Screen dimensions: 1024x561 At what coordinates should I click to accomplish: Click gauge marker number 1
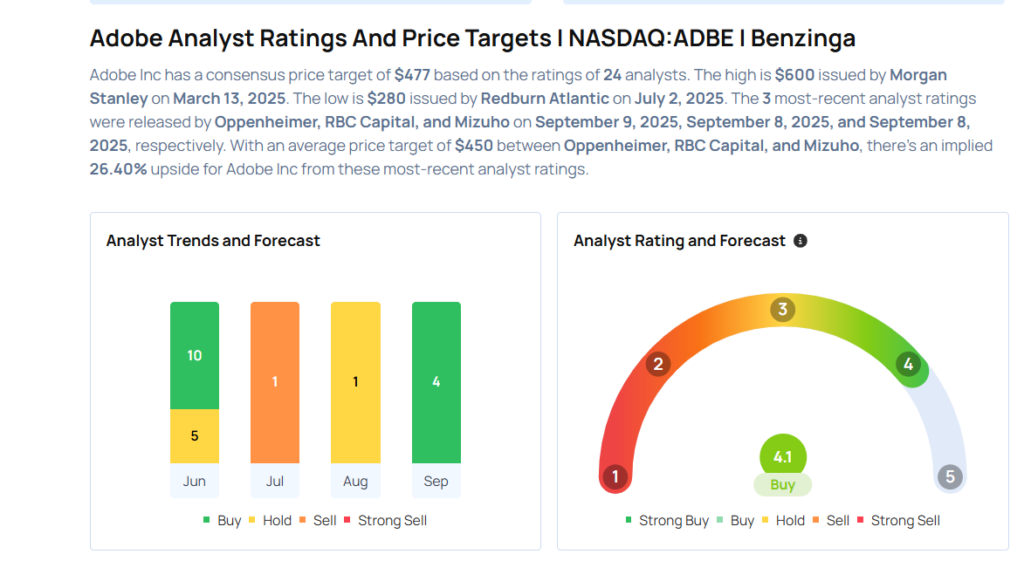(x=617, y=477)
